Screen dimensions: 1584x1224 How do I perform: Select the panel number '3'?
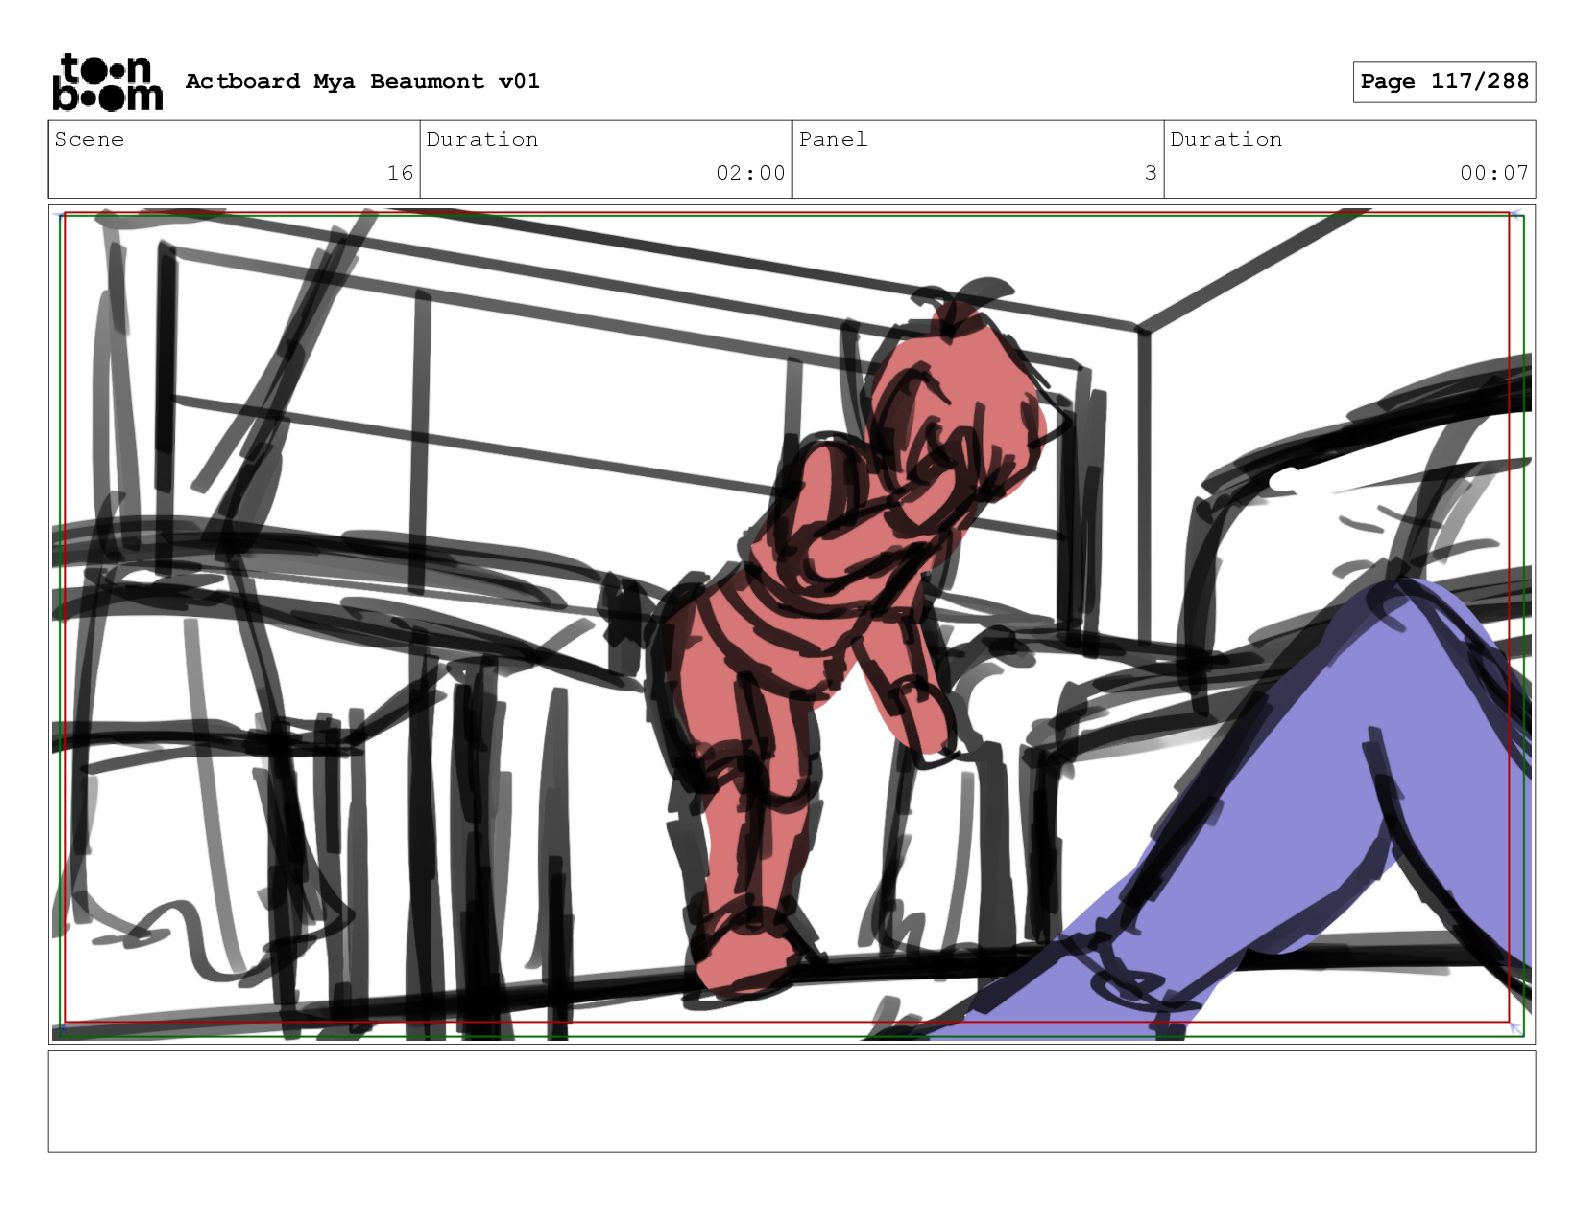(1151, 173)
